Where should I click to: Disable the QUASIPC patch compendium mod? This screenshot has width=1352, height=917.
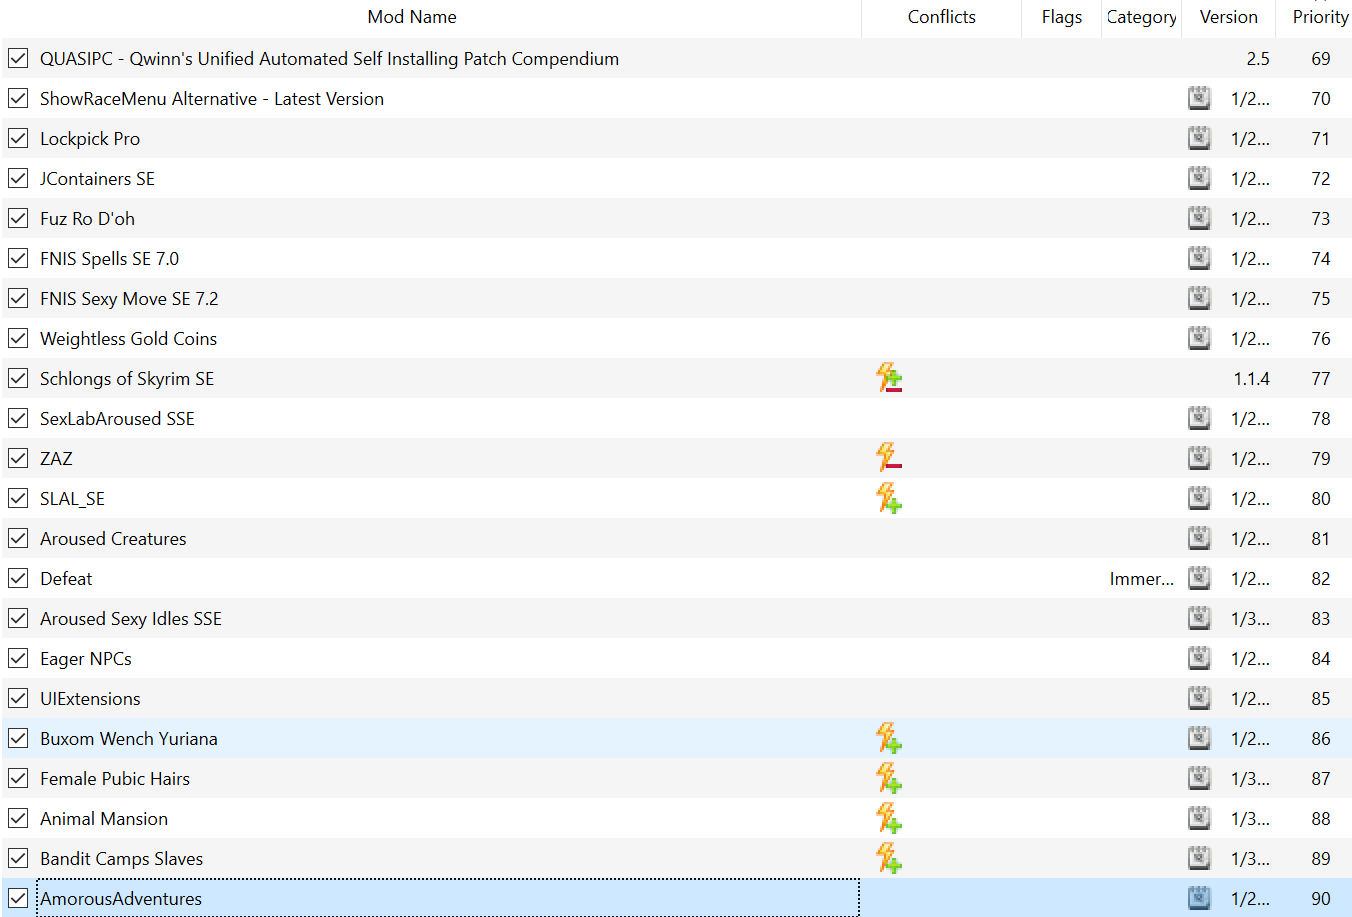click(18, 58)
